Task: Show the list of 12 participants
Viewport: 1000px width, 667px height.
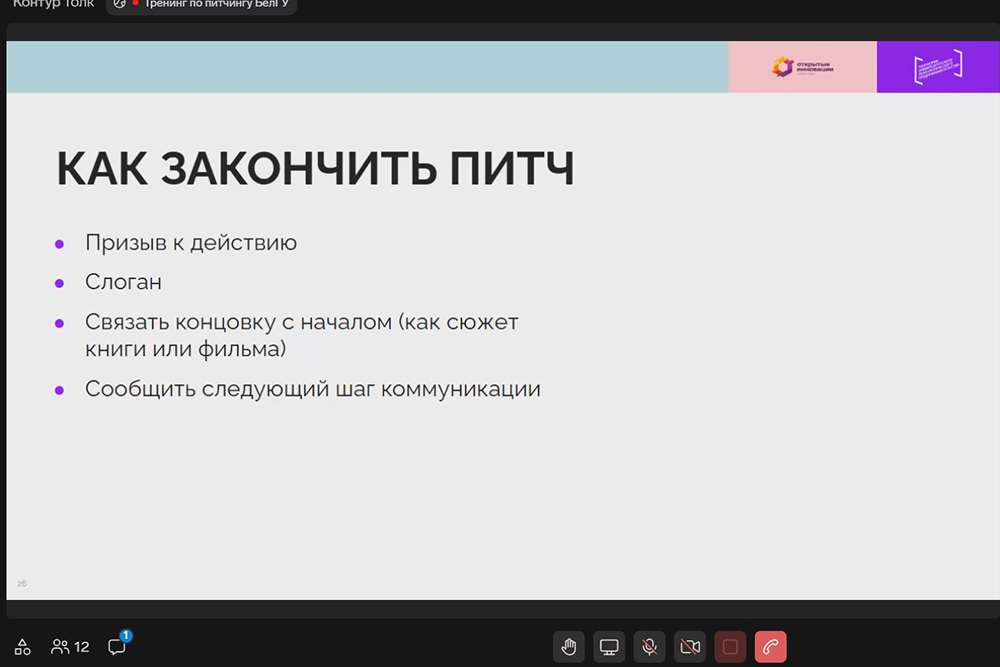Action: click(x=70, y=647)
